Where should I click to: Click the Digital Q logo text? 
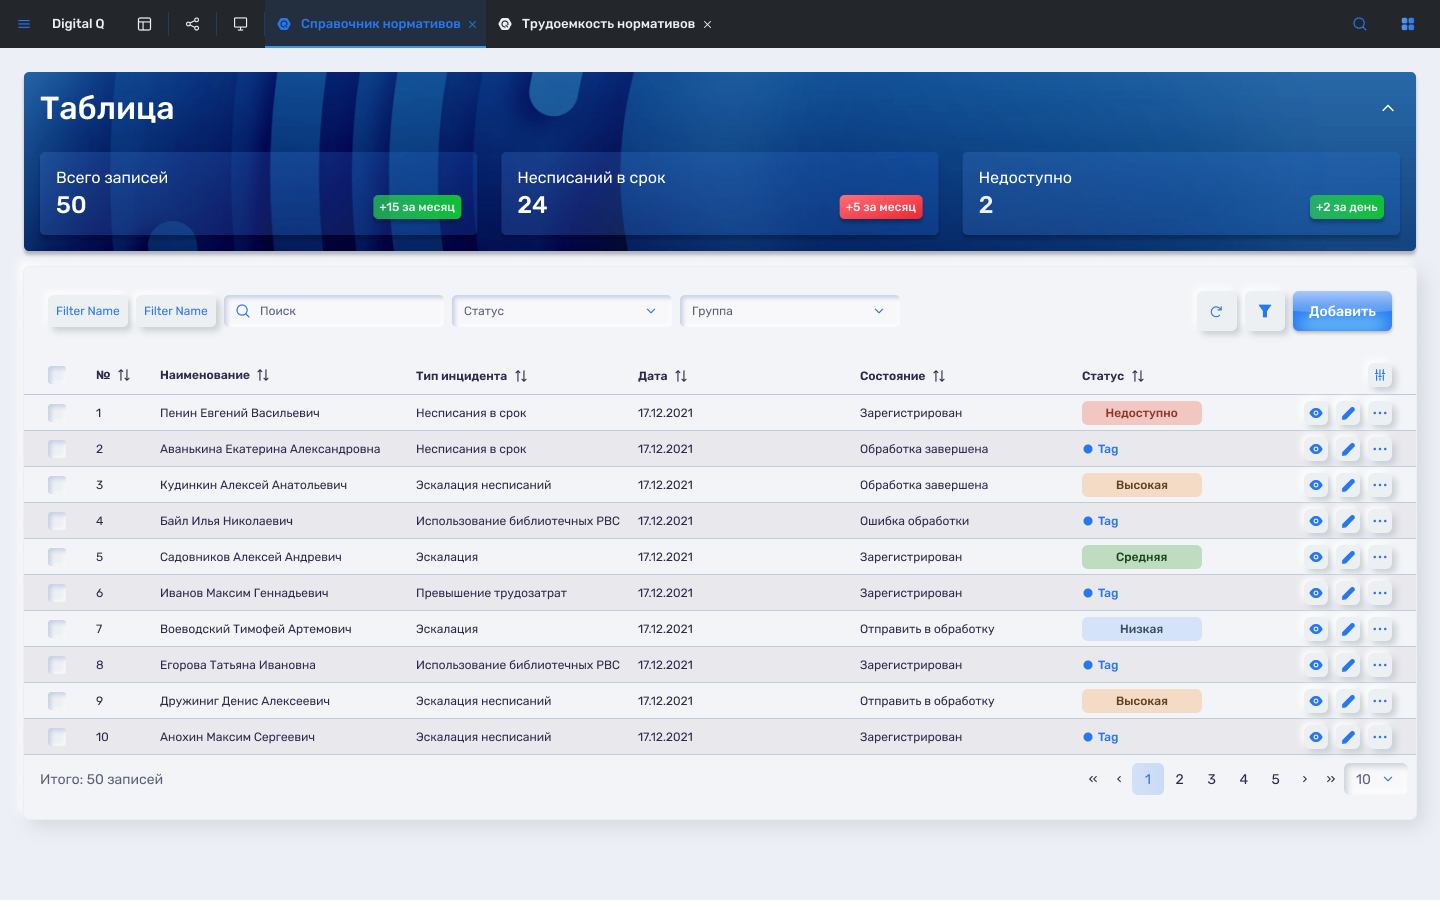click(x=78, y=24)
